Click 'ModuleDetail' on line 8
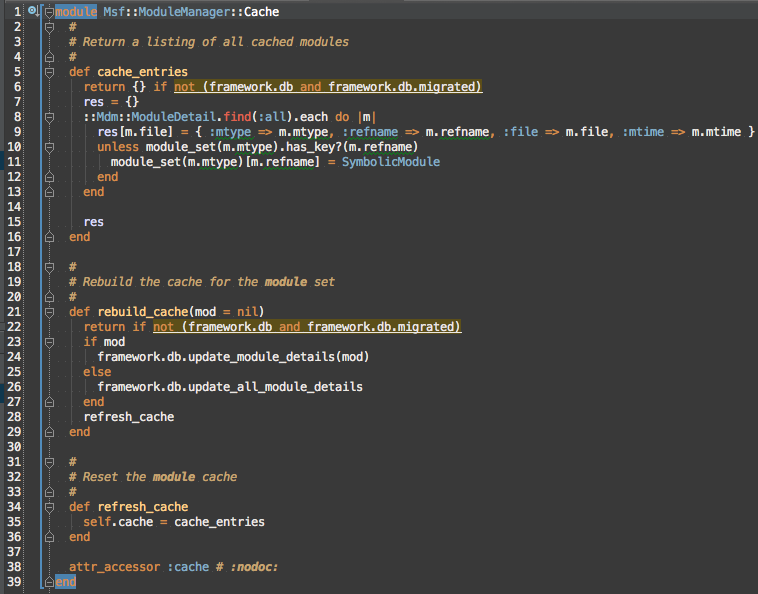Image resolution: width=758 pixels, height=594 pixels. [174, 116]
